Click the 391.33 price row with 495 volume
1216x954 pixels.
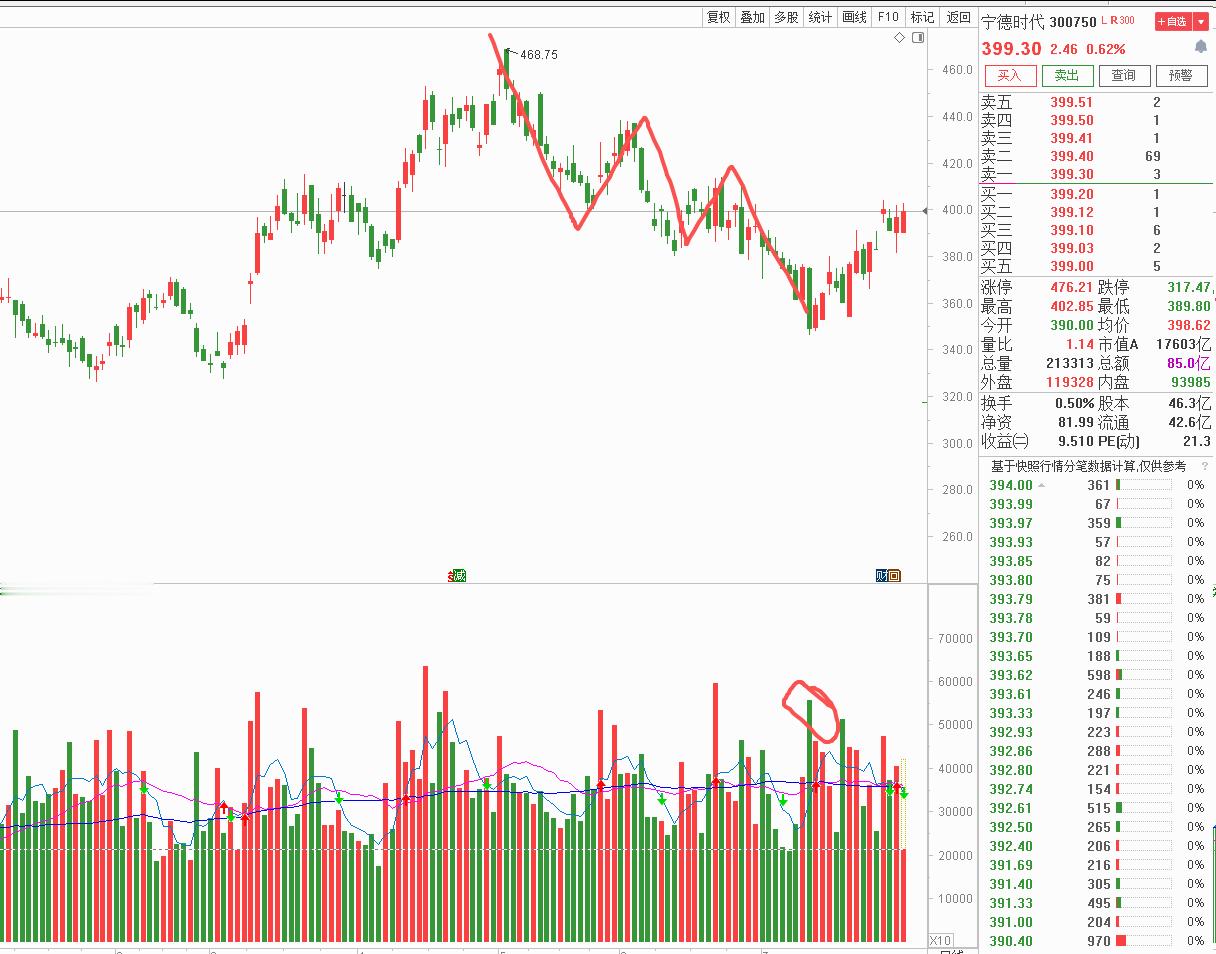tap(1097, 903)
